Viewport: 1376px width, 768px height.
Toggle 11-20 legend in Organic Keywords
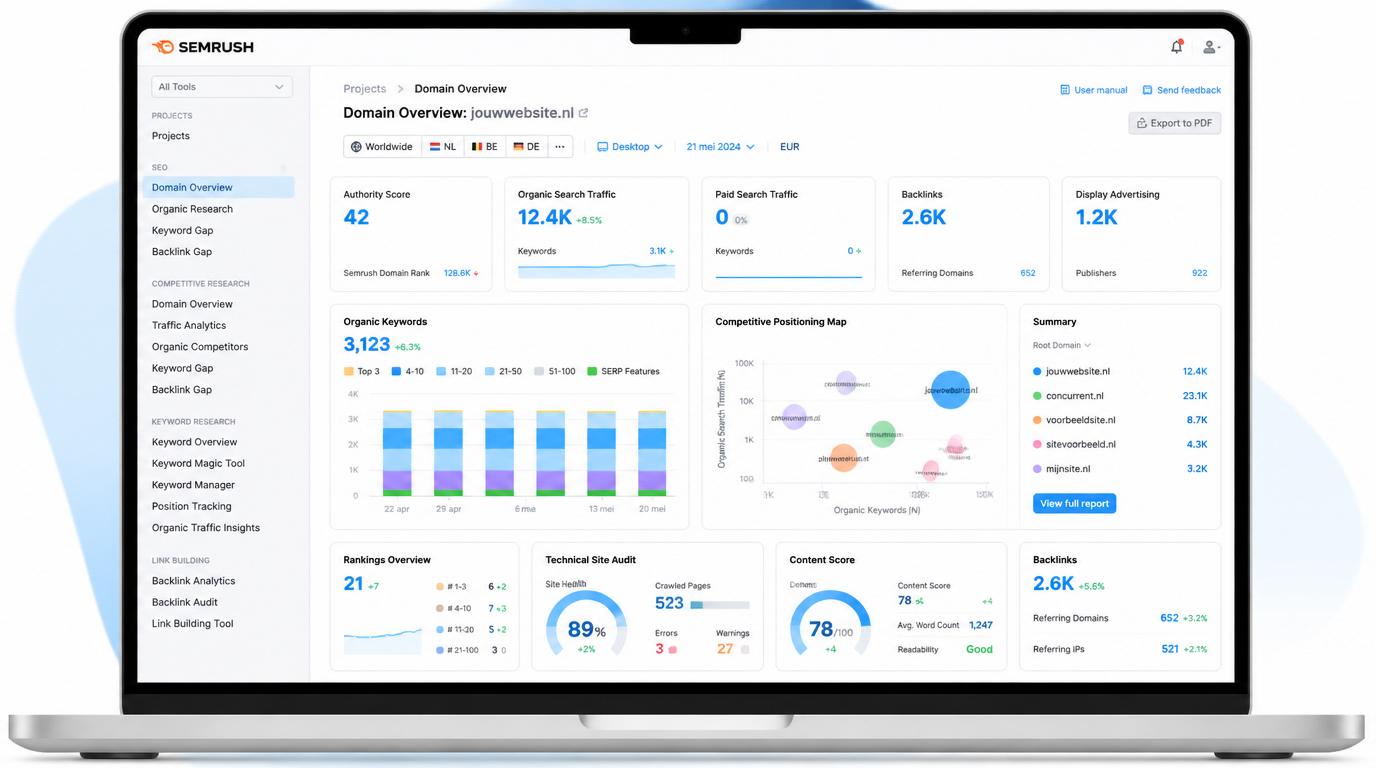point(454,371)
